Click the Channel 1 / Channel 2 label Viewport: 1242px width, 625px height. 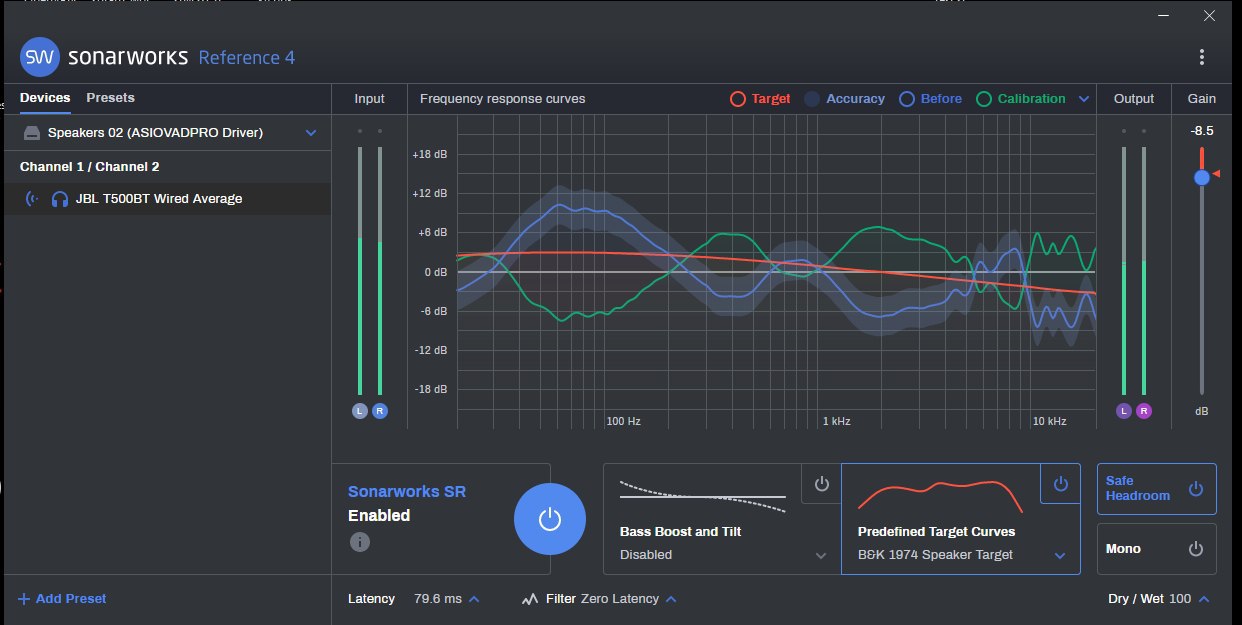pos(89,167)
